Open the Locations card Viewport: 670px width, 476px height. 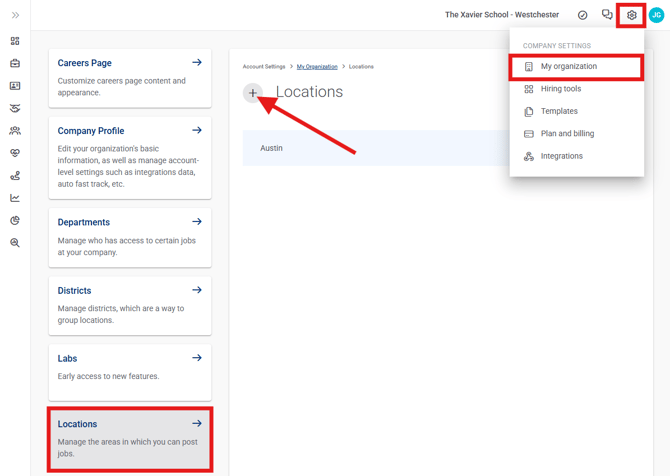[130, 439]
